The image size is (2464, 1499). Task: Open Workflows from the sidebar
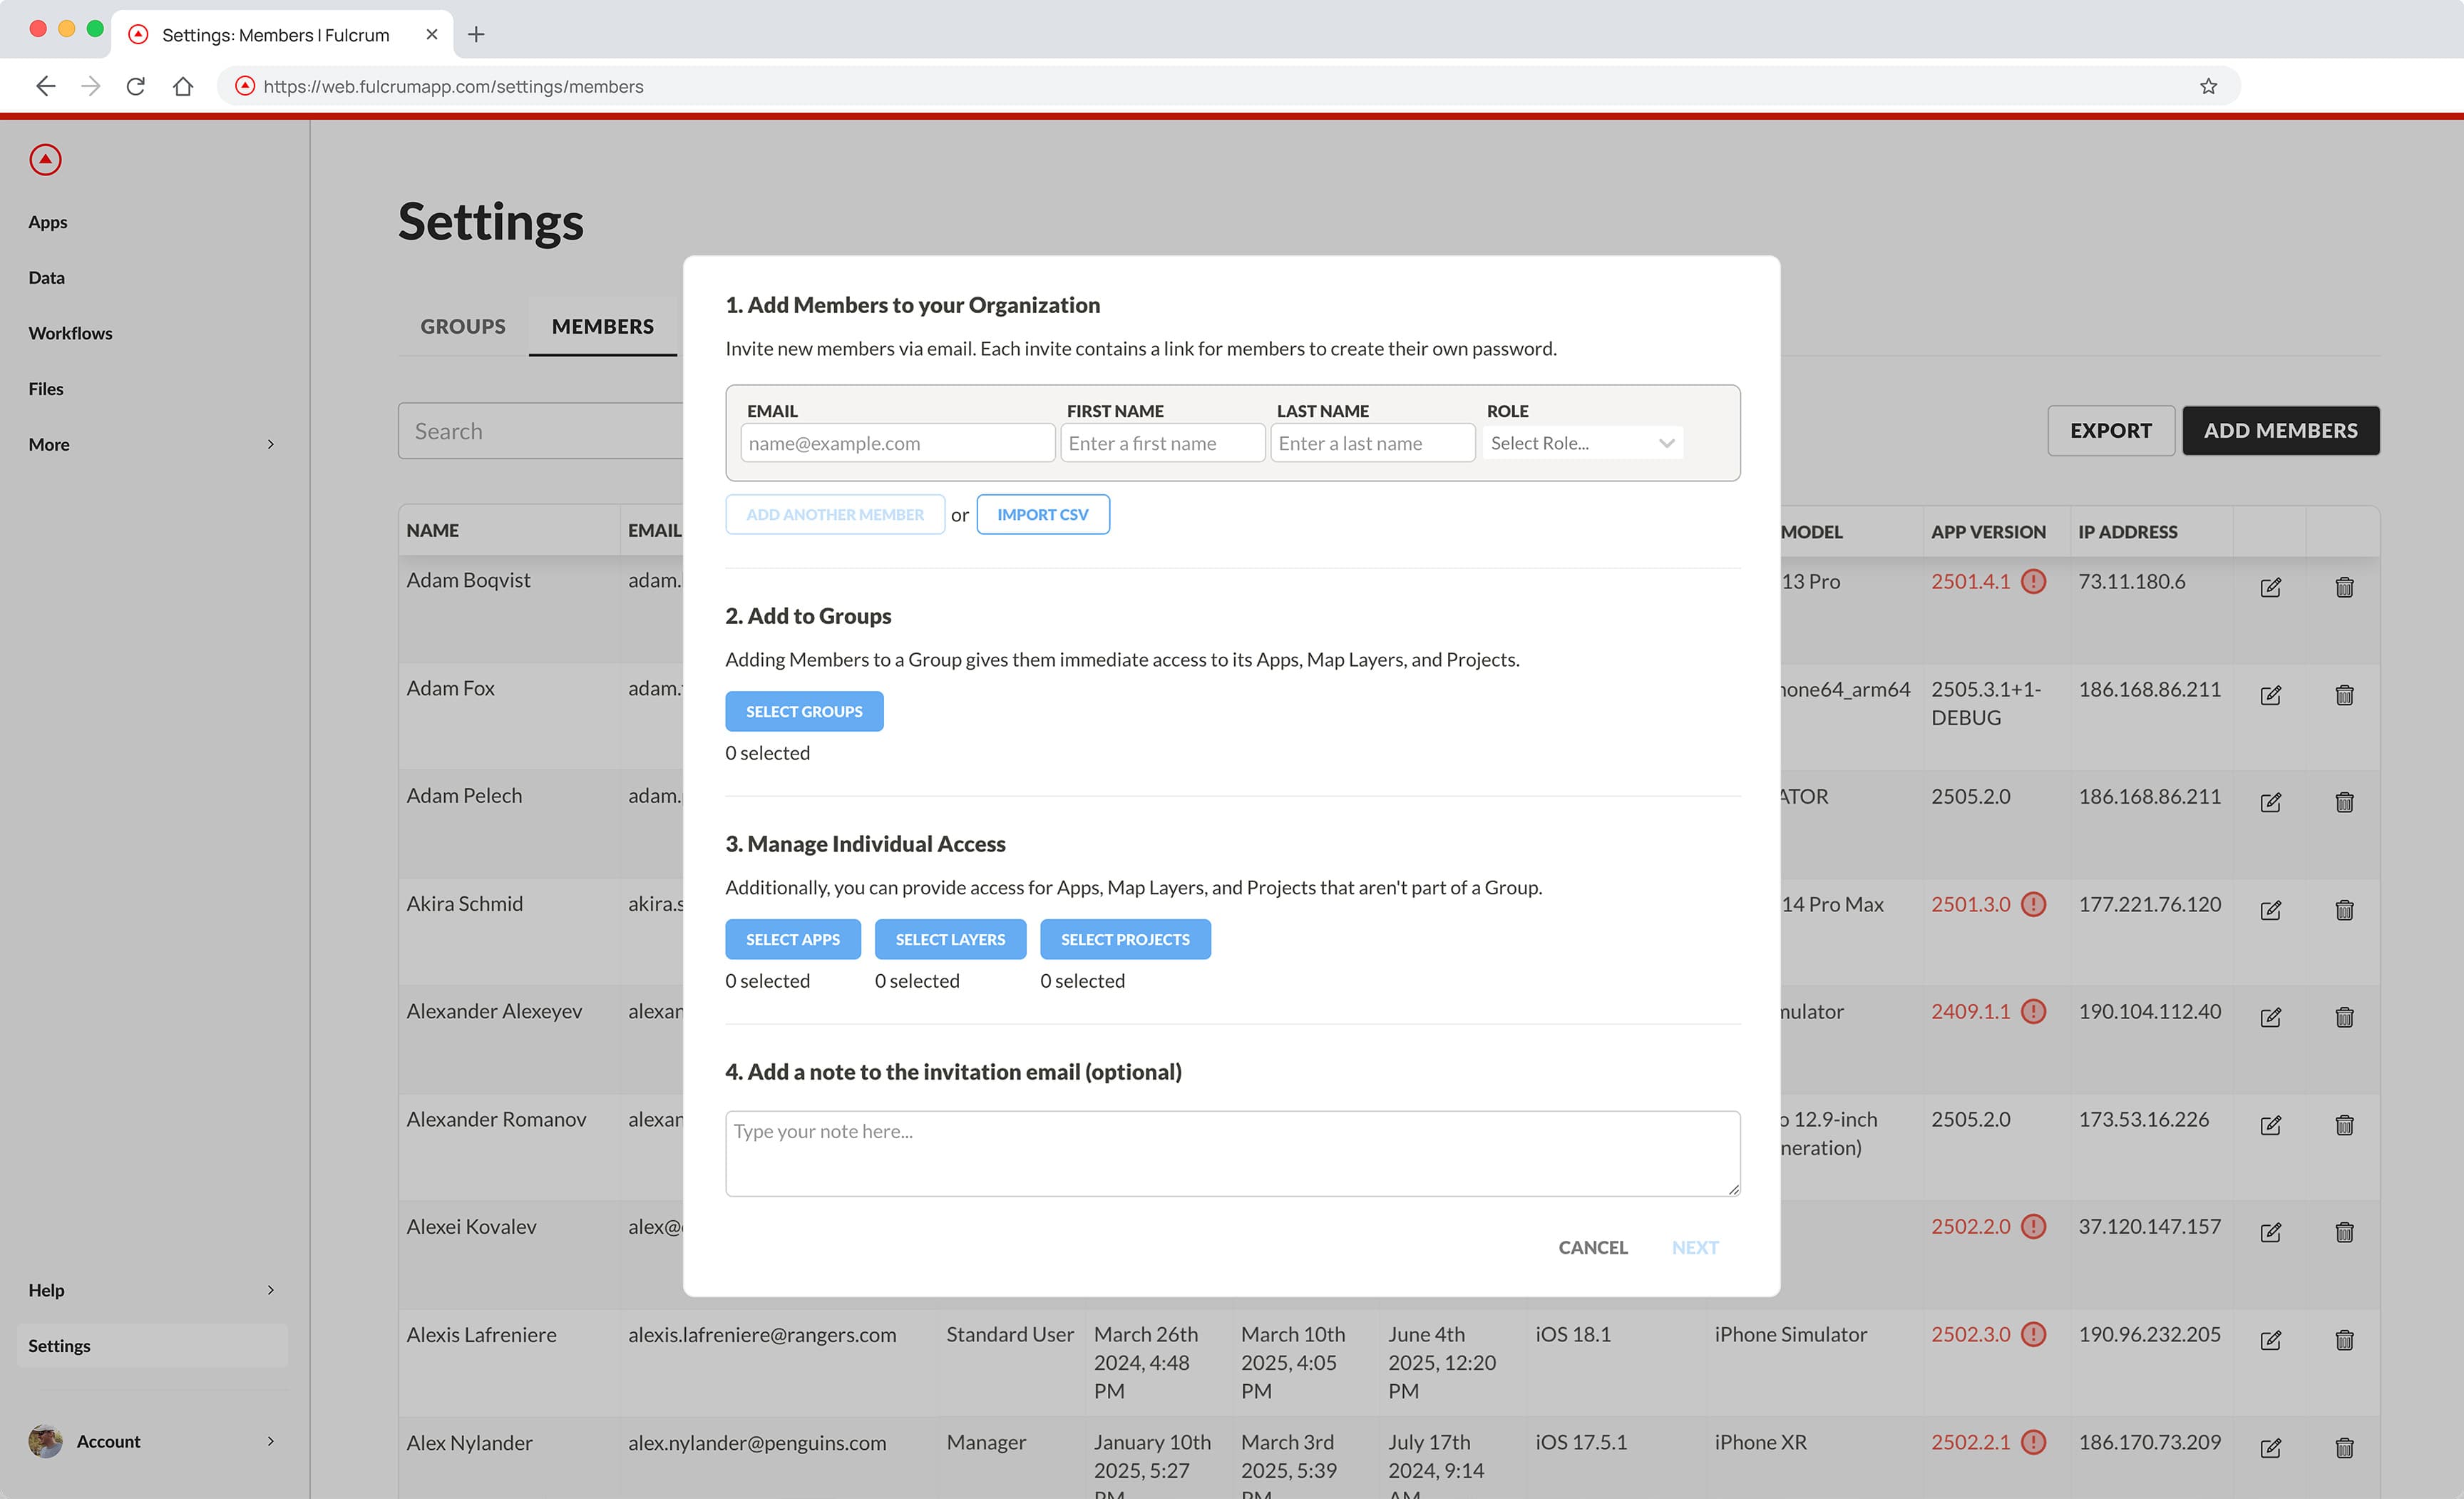pos(70,333)
